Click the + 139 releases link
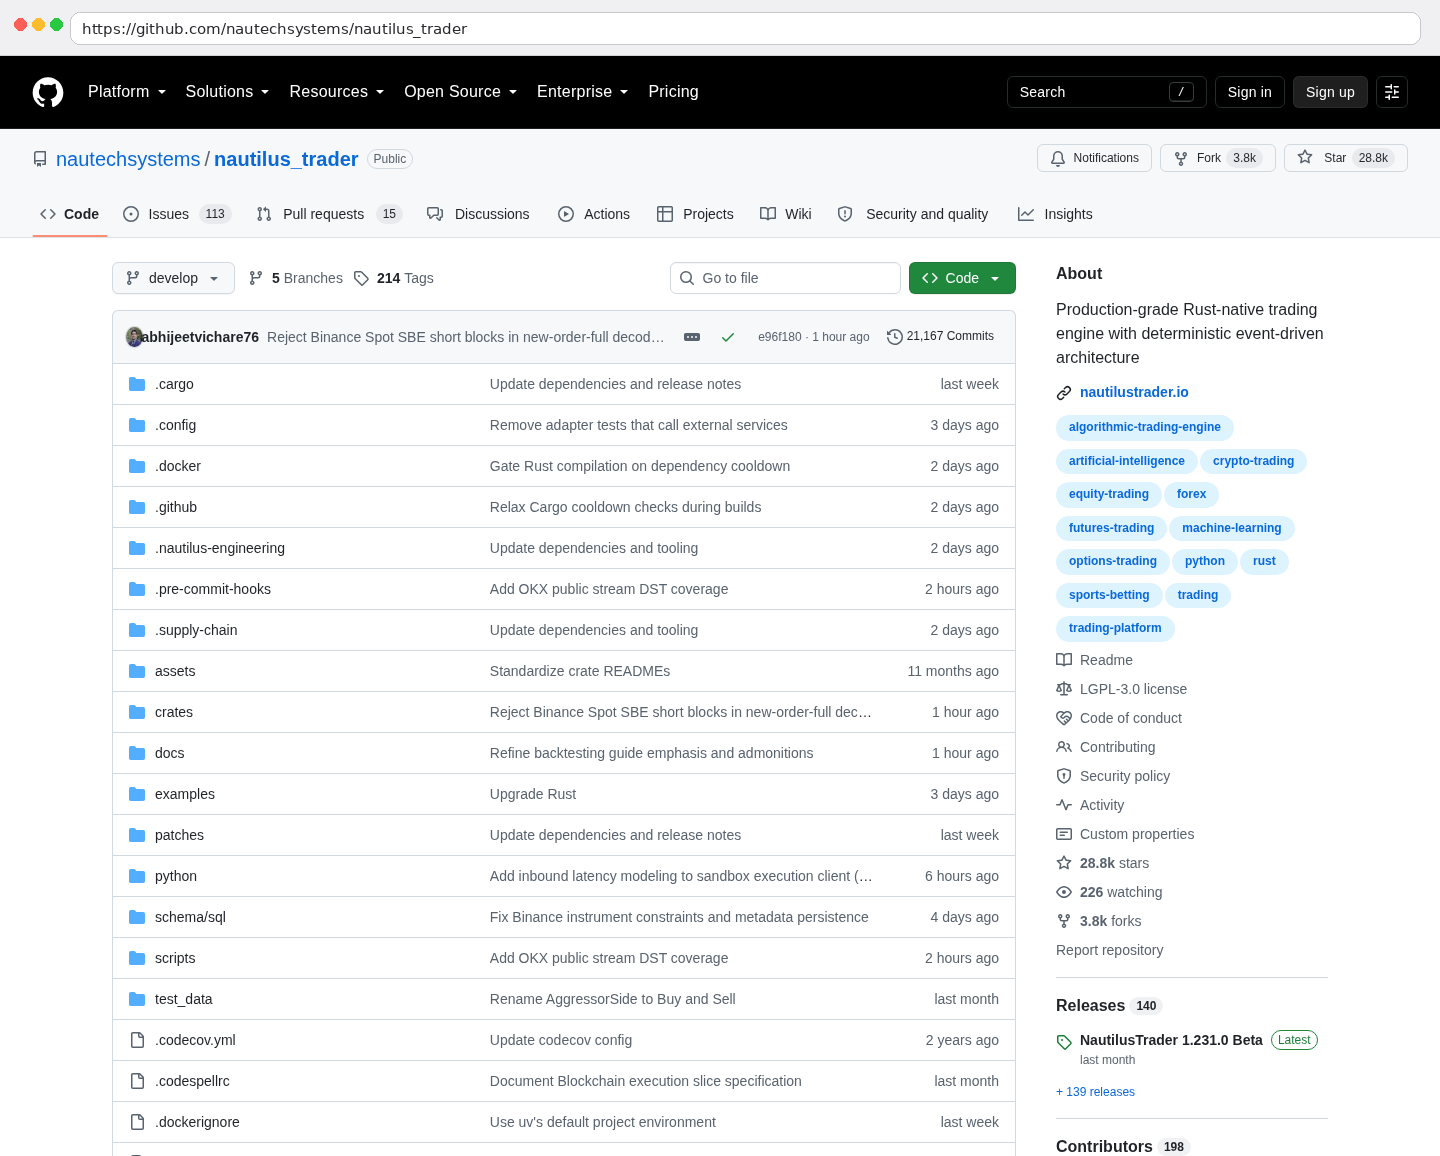The width and height of the screenshot is (1440, 1156). [1095, 1092]
